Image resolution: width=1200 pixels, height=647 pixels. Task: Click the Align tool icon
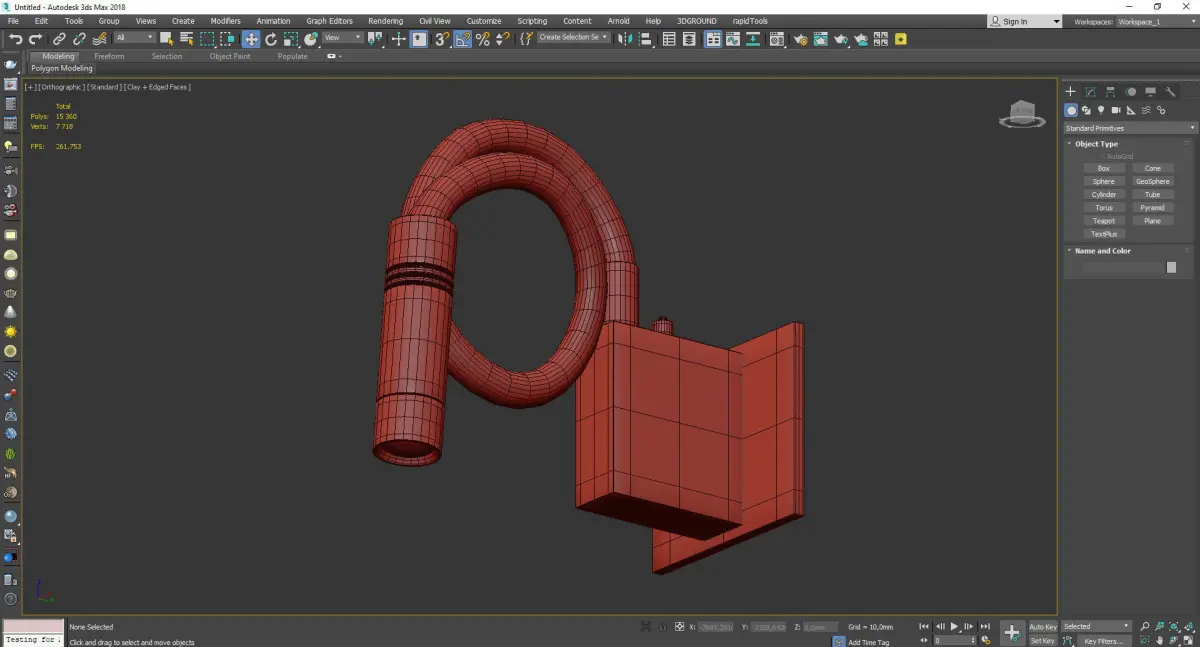(x=645, y=39)
